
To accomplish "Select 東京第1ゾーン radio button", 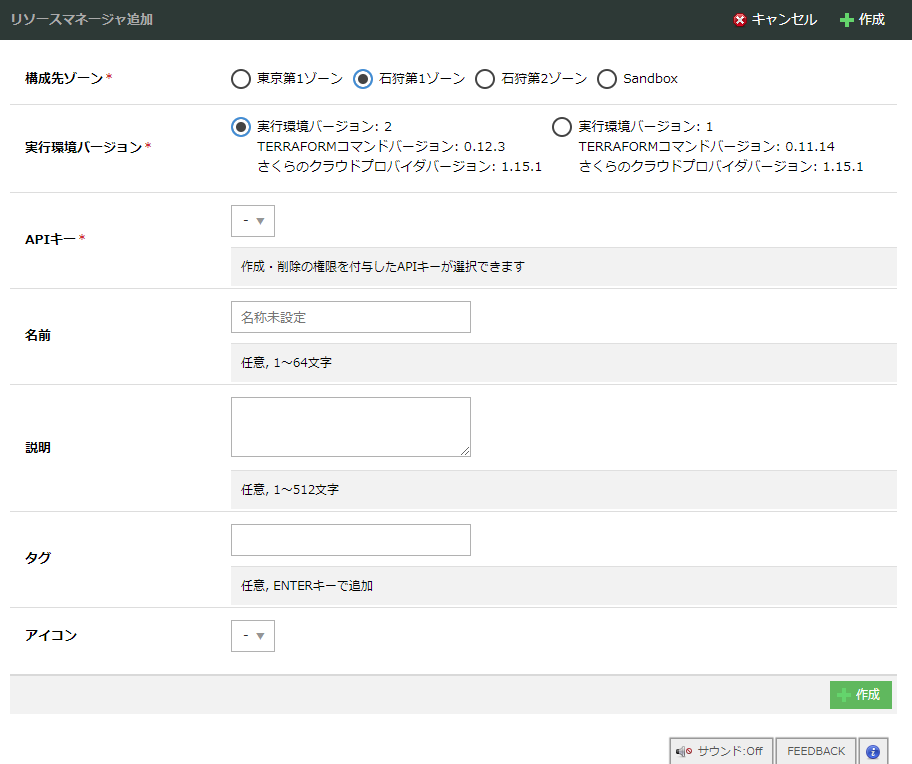I will pos(240,78).
